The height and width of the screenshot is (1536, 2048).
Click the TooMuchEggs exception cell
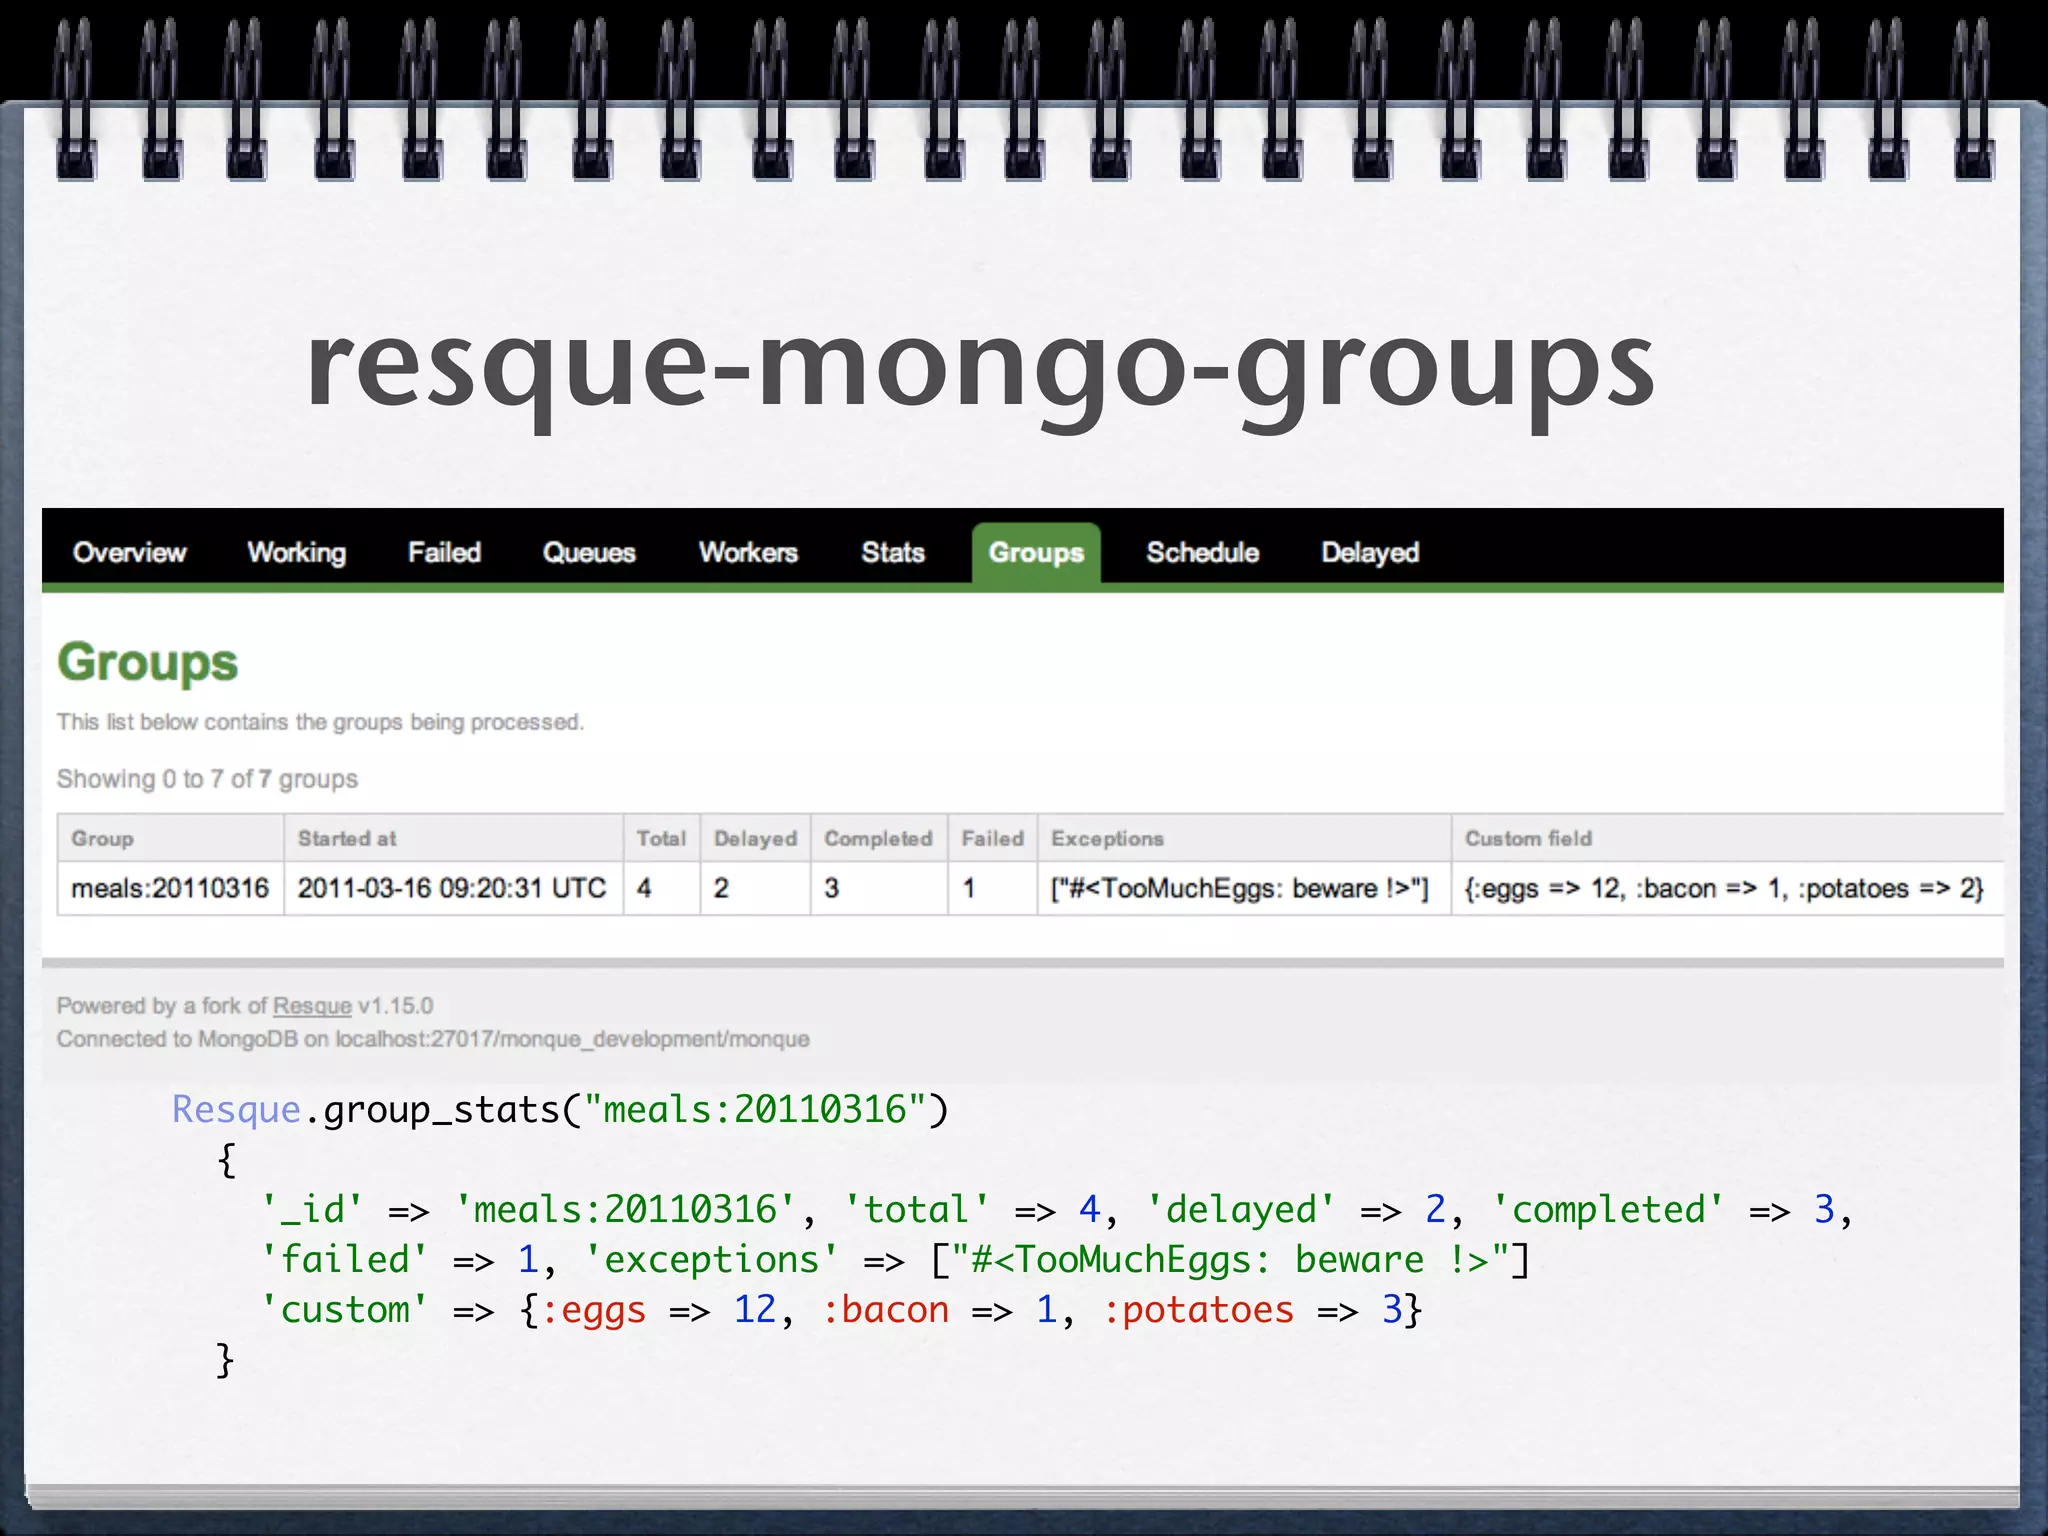click(x=1244, y=888)
